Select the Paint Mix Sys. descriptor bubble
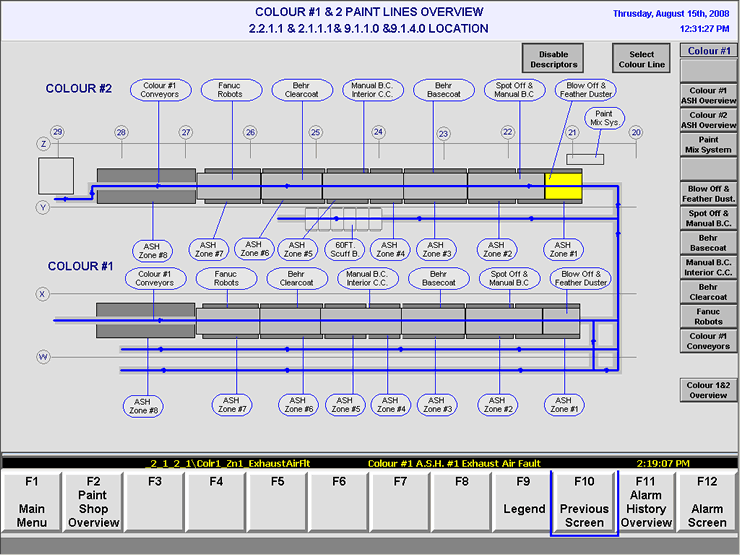This screenshot has height=555, width=740. pos(604,120)
